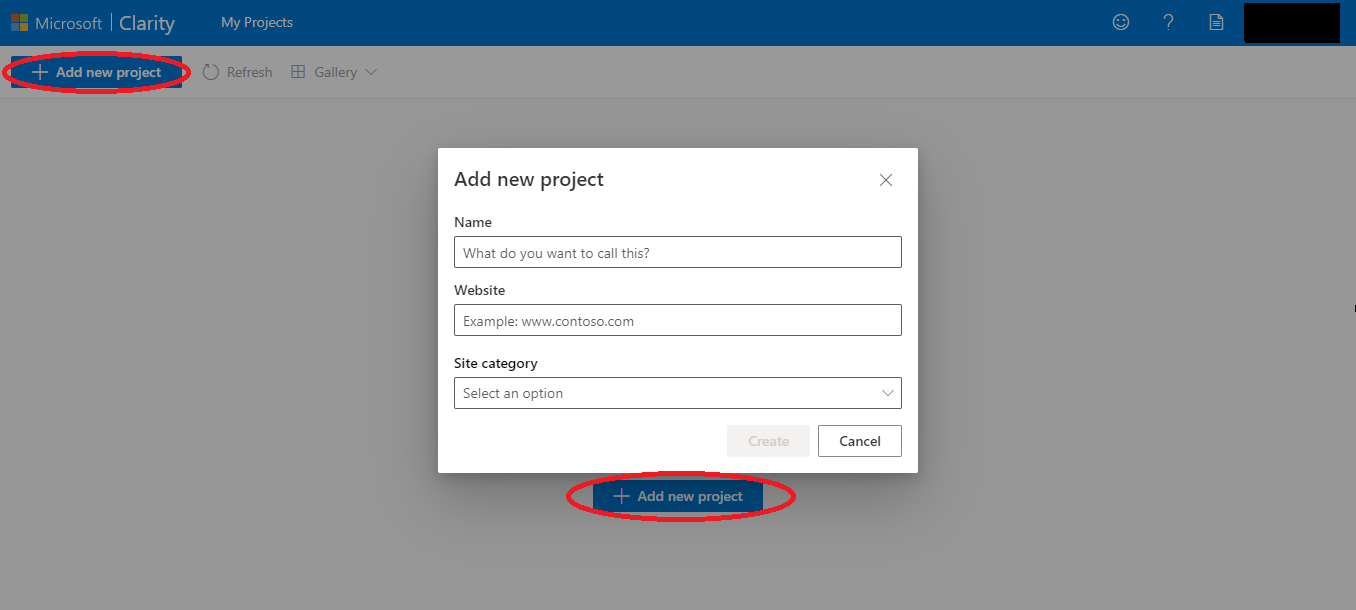The image size is (1356, 610).
Task: Close the Add new project dialog
Action: coord(885,180)
